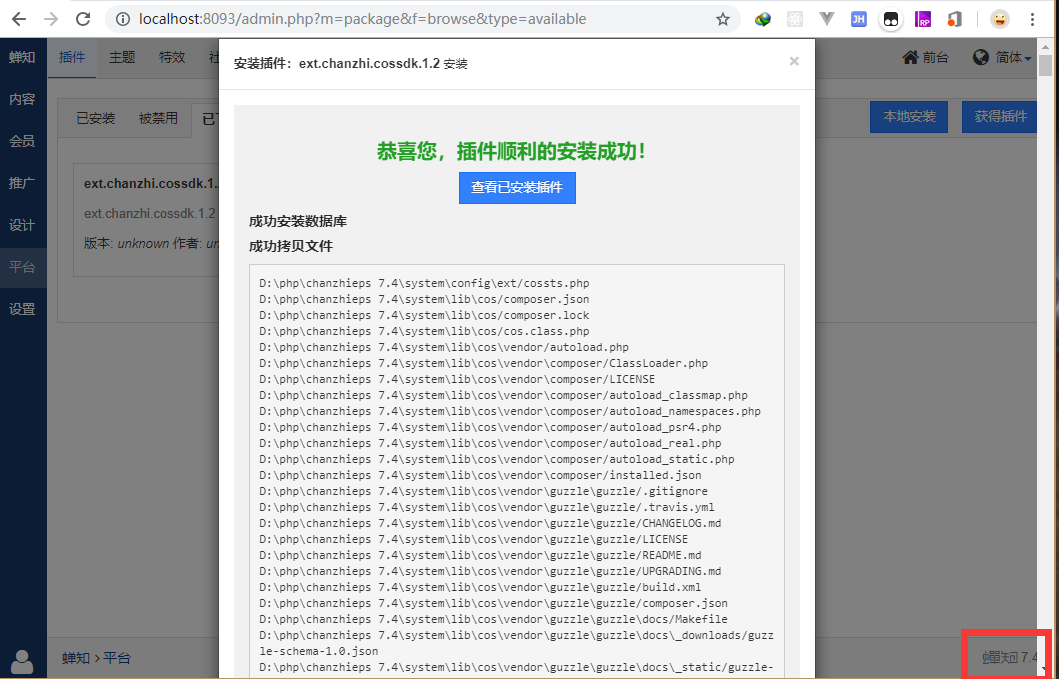This screenshot has width=1059, height=679.
Task: Click the ClassLoader.php file path line
Action: [484, 363]
